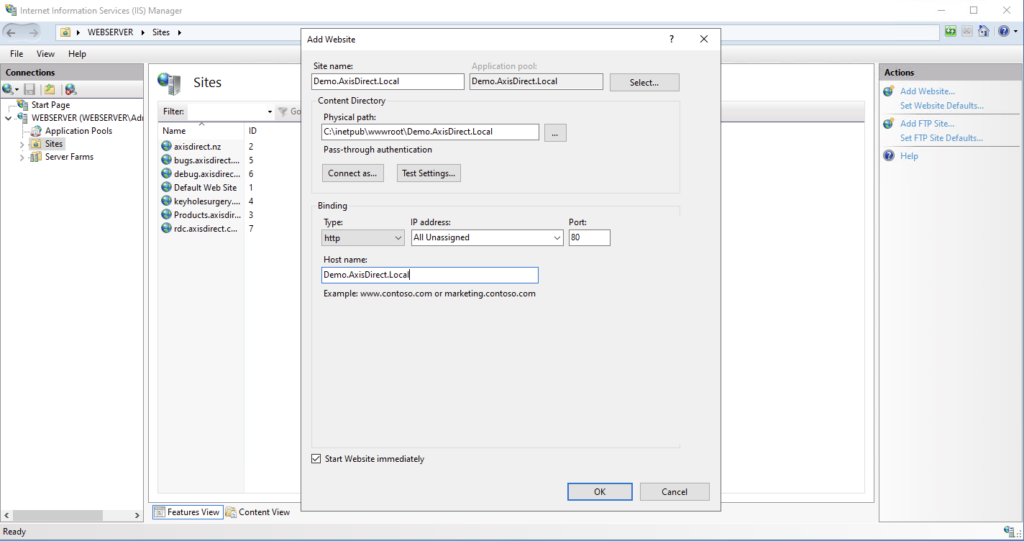The height and width of the screenshot is (541, 1024).
Task: Click WEBSERVER in the breadcrumb
Action: [x=110, y=32]
